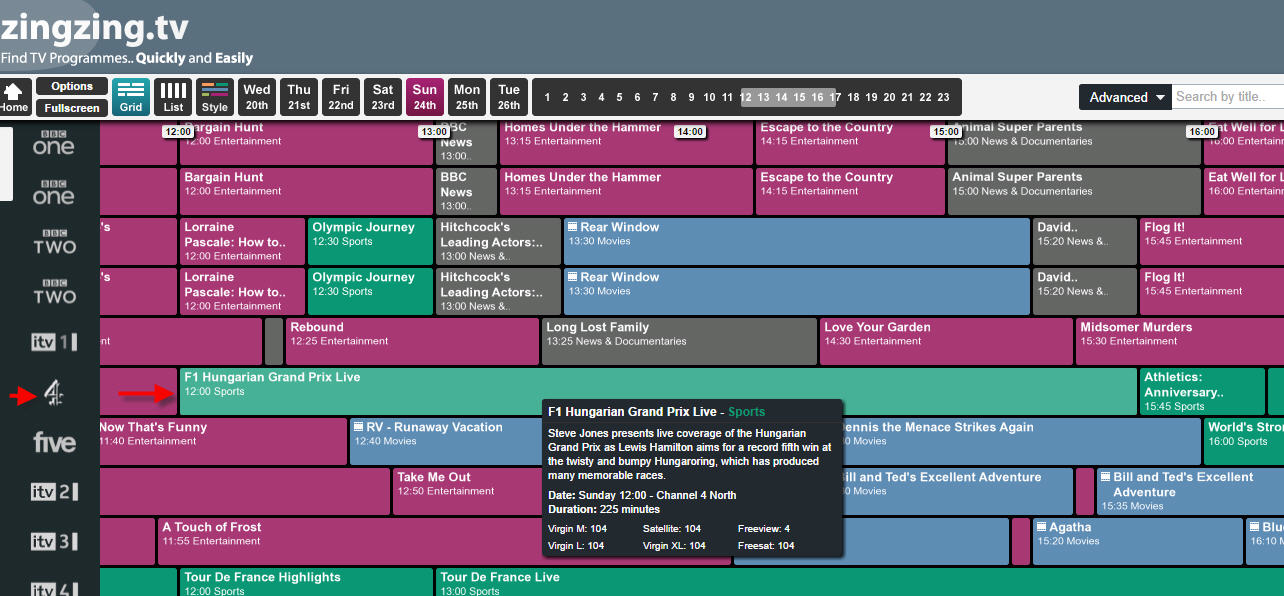Switch to Grid view
Image resolution: width=1284 pixels, height=596 pixels.
131,98
